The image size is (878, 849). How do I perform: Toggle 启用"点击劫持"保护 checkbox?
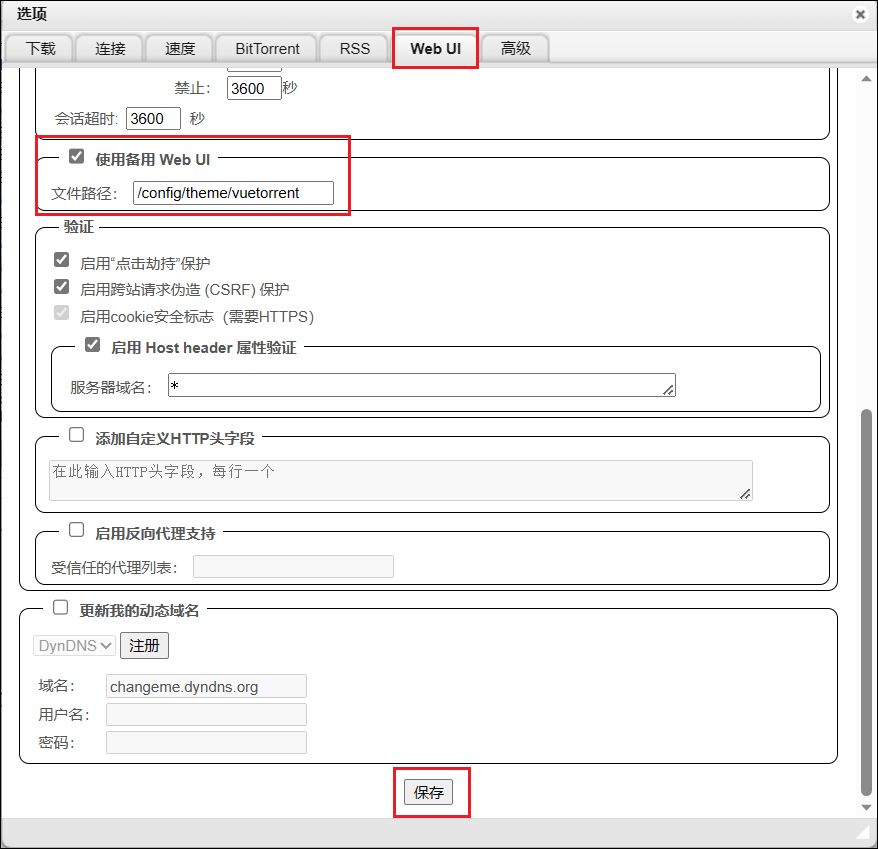(62, 262)
